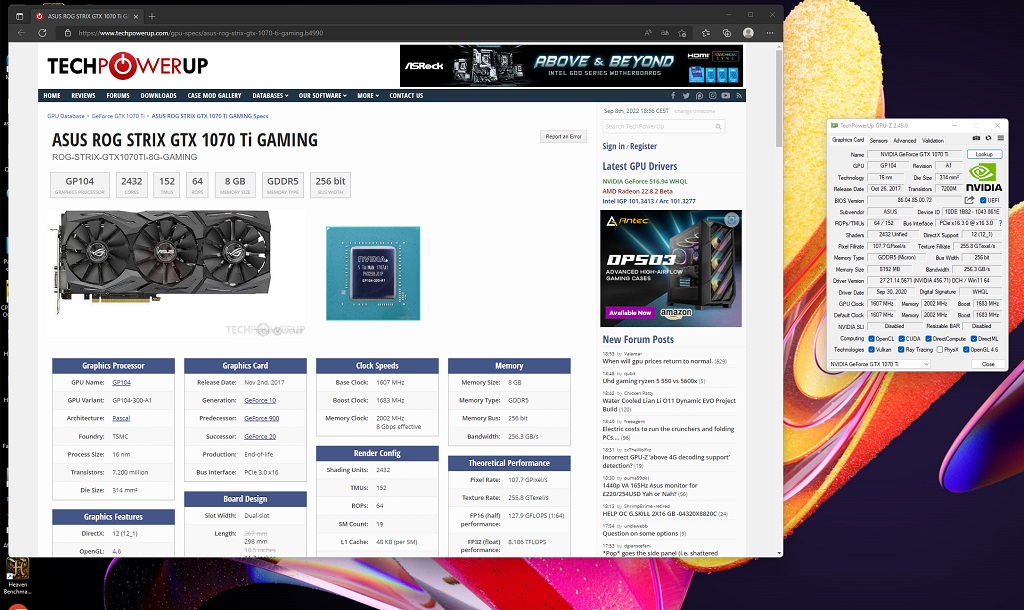Open Heaven Benchmark desktop shortcut

coord(18,576)
